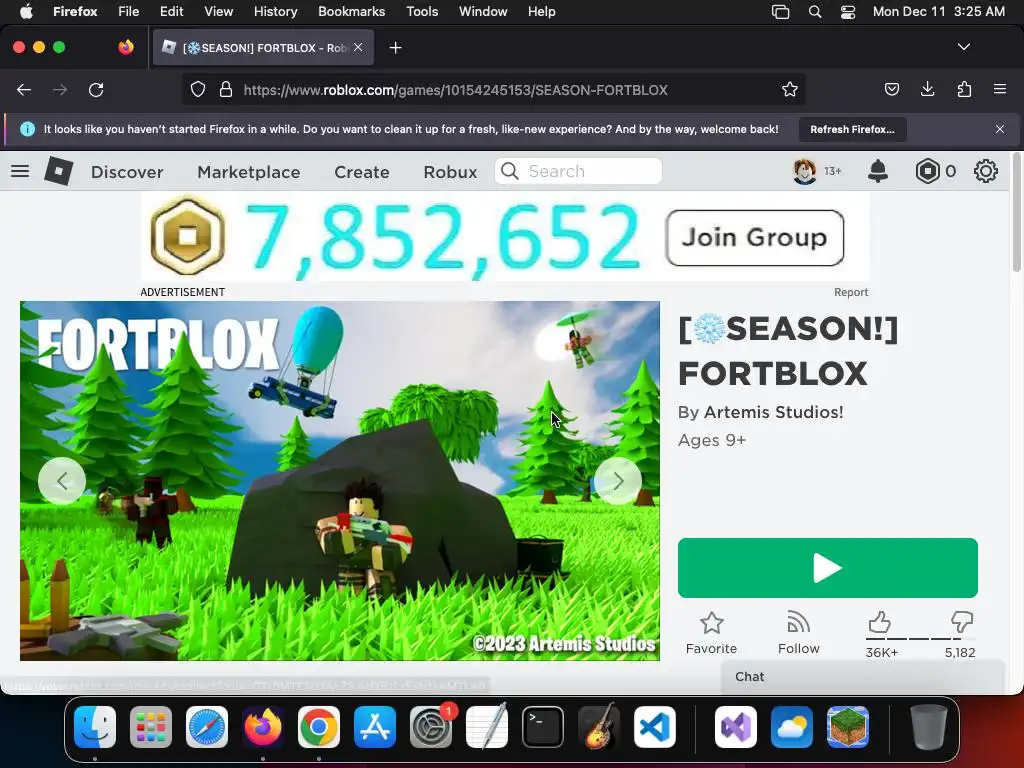1024x768 pixels.
Task: Open Firefox tracking protection shield
Action: click(x=197, y=89)
